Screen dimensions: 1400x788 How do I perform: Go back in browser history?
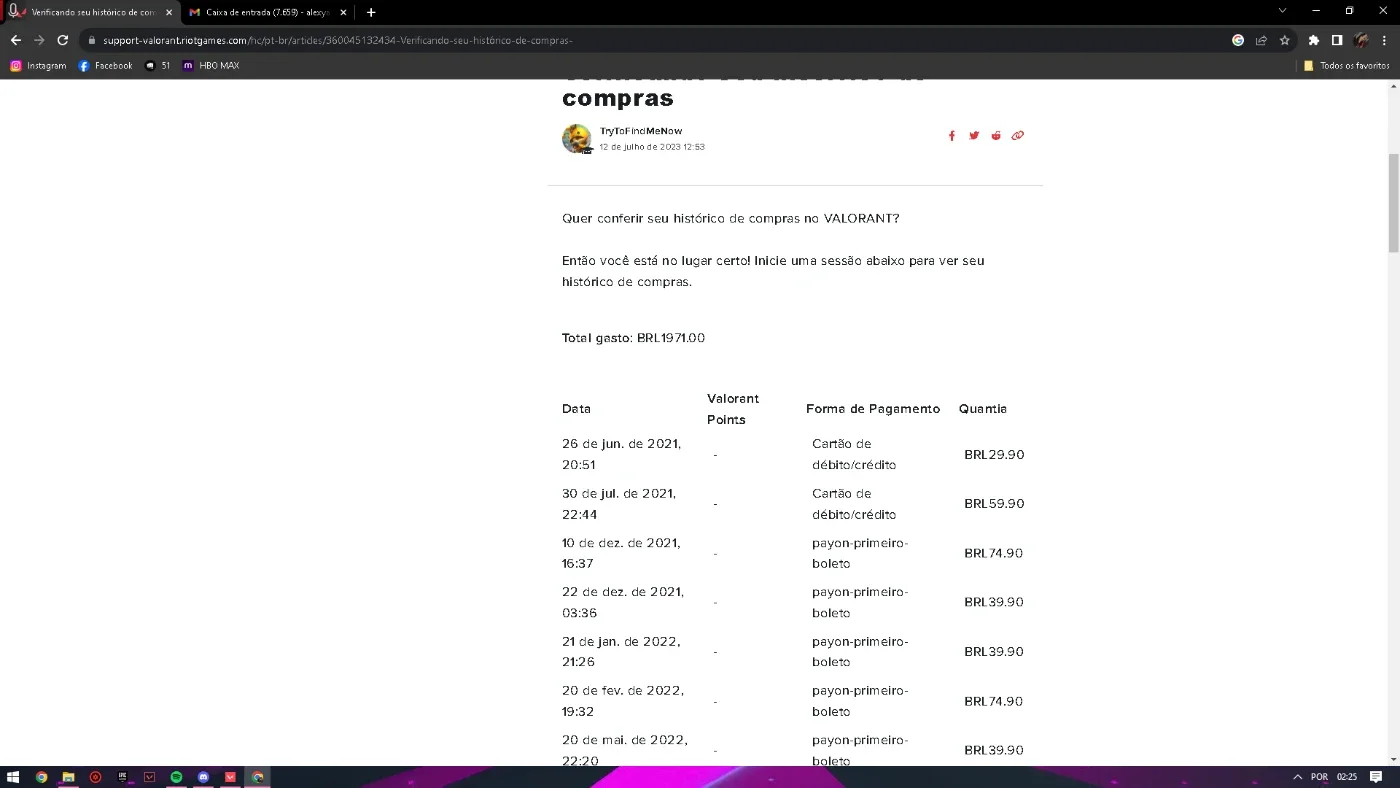[15, 40]
